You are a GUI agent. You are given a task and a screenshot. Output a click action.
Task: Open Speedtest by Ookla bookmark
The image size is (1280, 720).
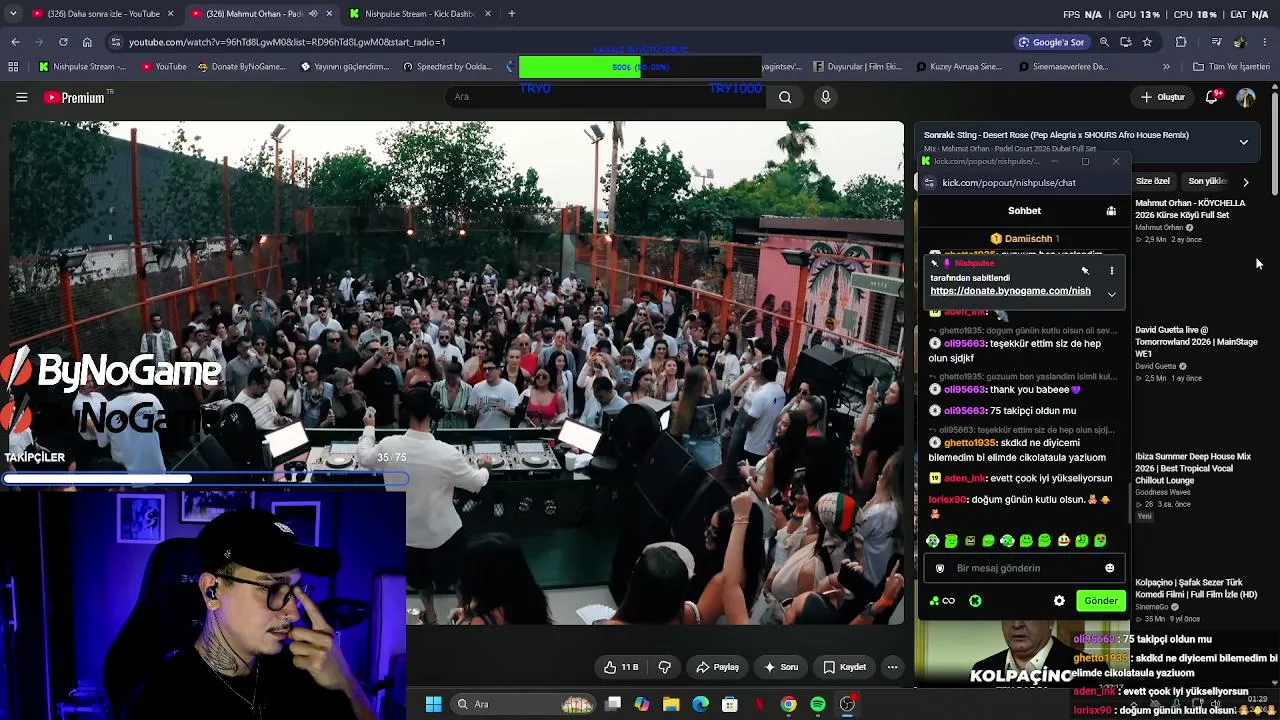[447, 67]
